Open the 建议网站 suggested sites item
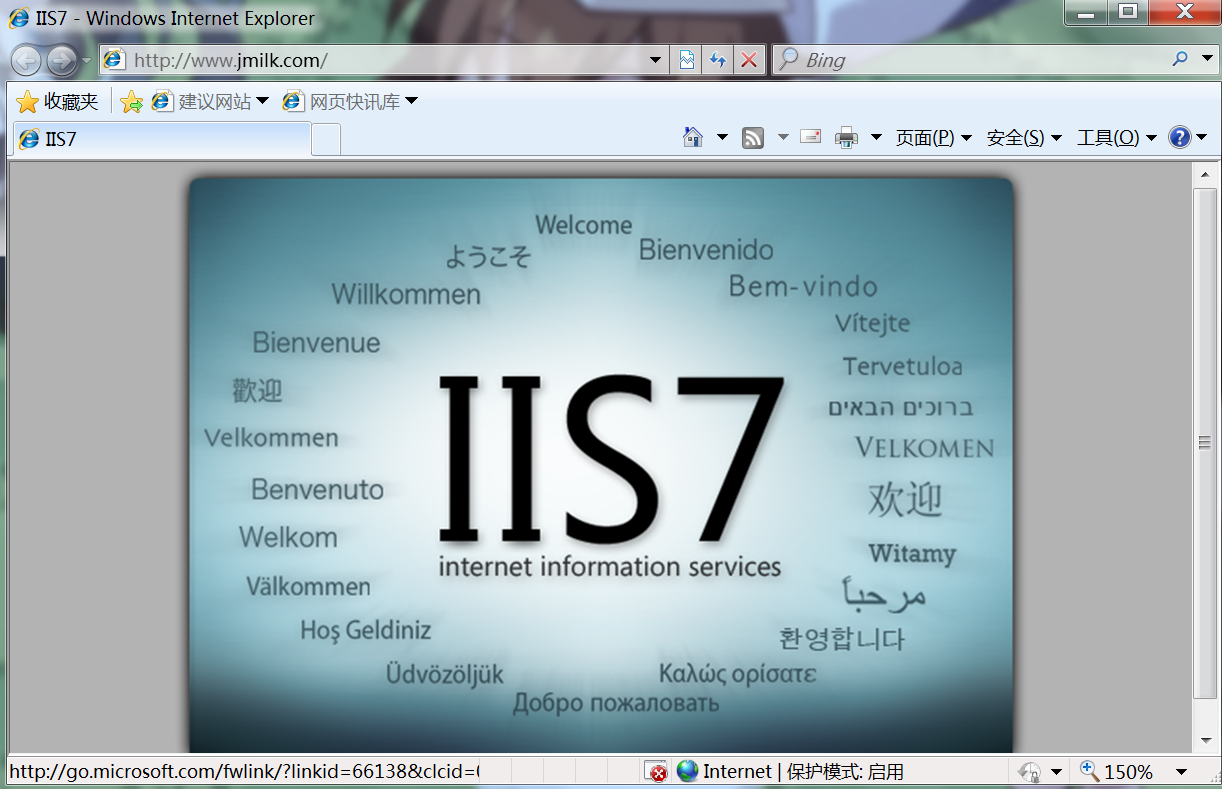This screenshot has width=1222, height=789. click(210, 101)
